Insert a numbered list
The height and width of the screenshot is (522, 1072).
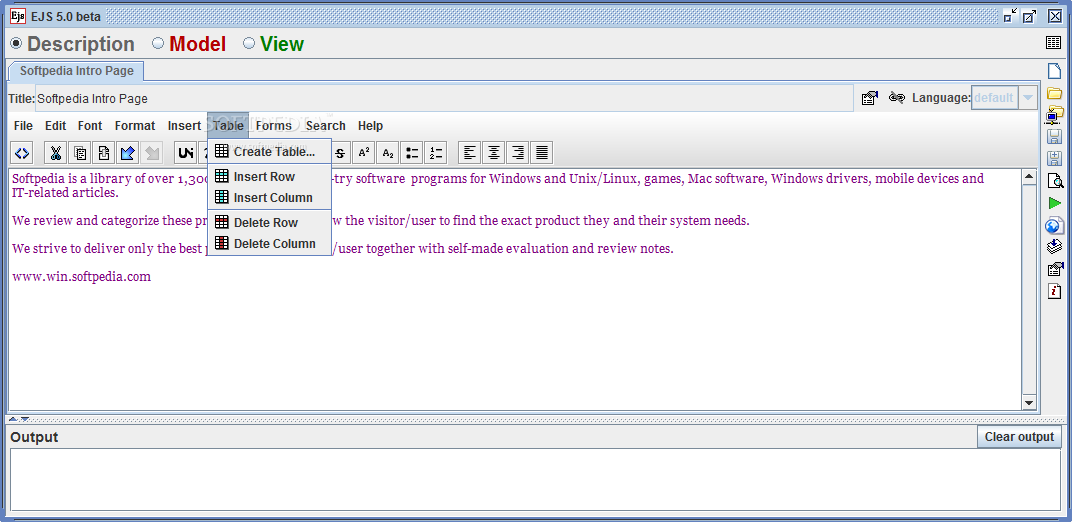[436, 153]
